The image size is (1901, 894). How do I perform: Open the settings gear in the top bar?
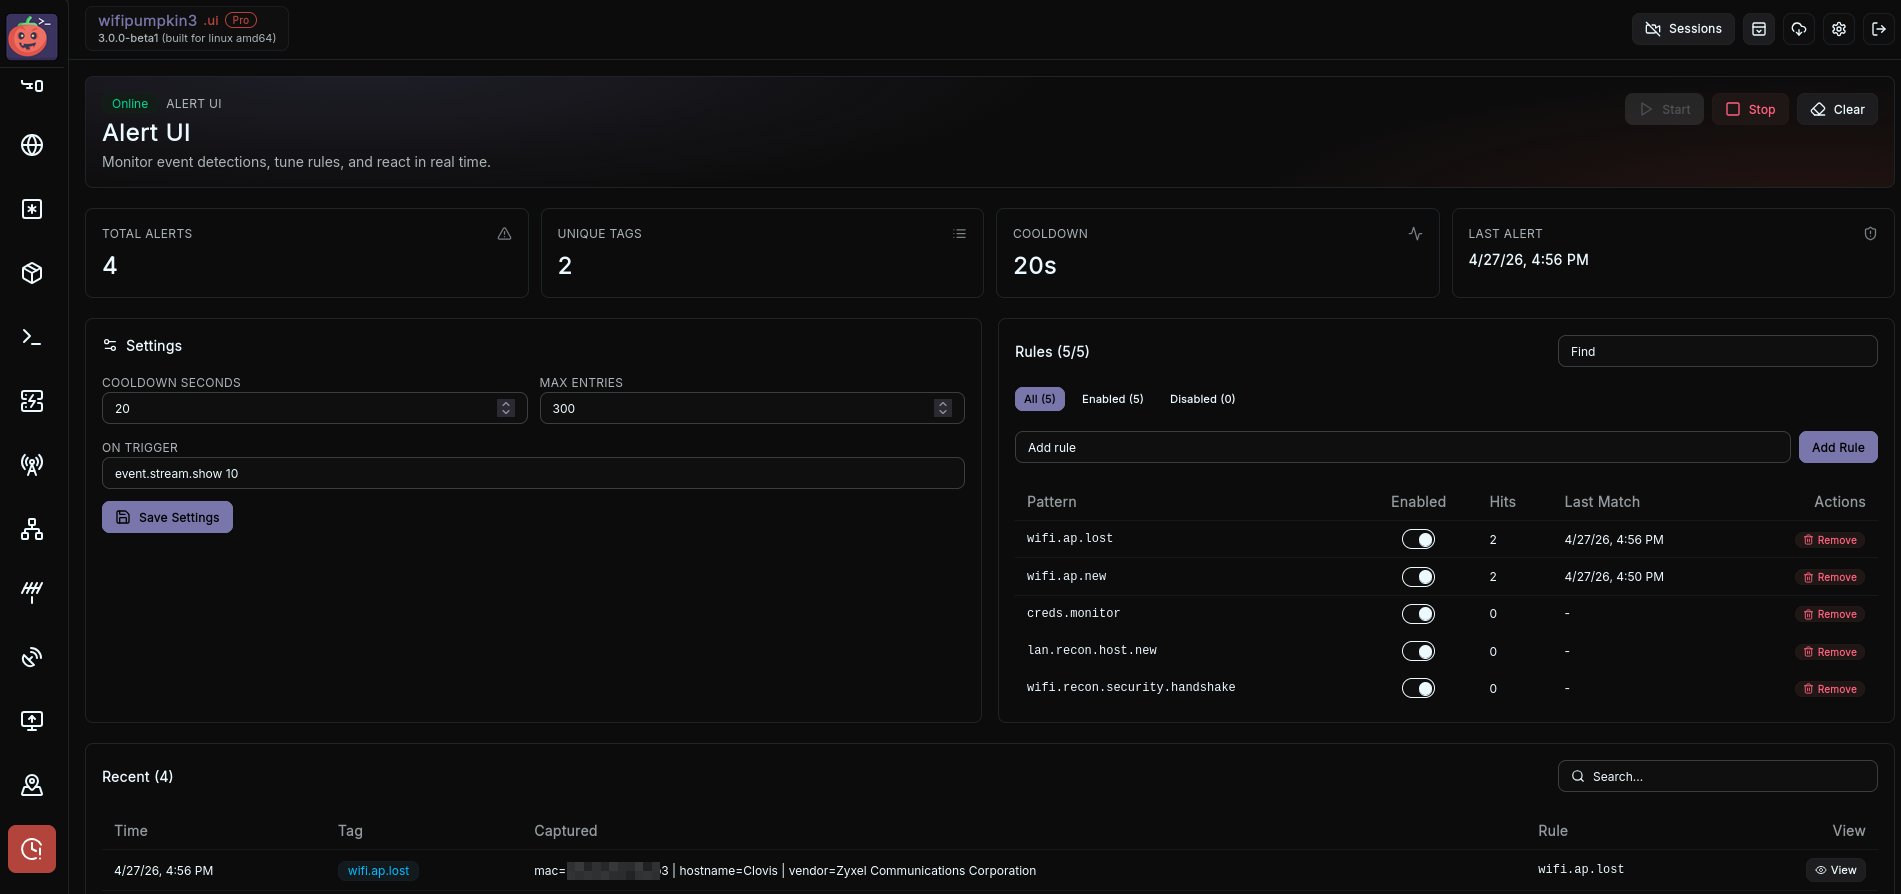pos(1839,29)
